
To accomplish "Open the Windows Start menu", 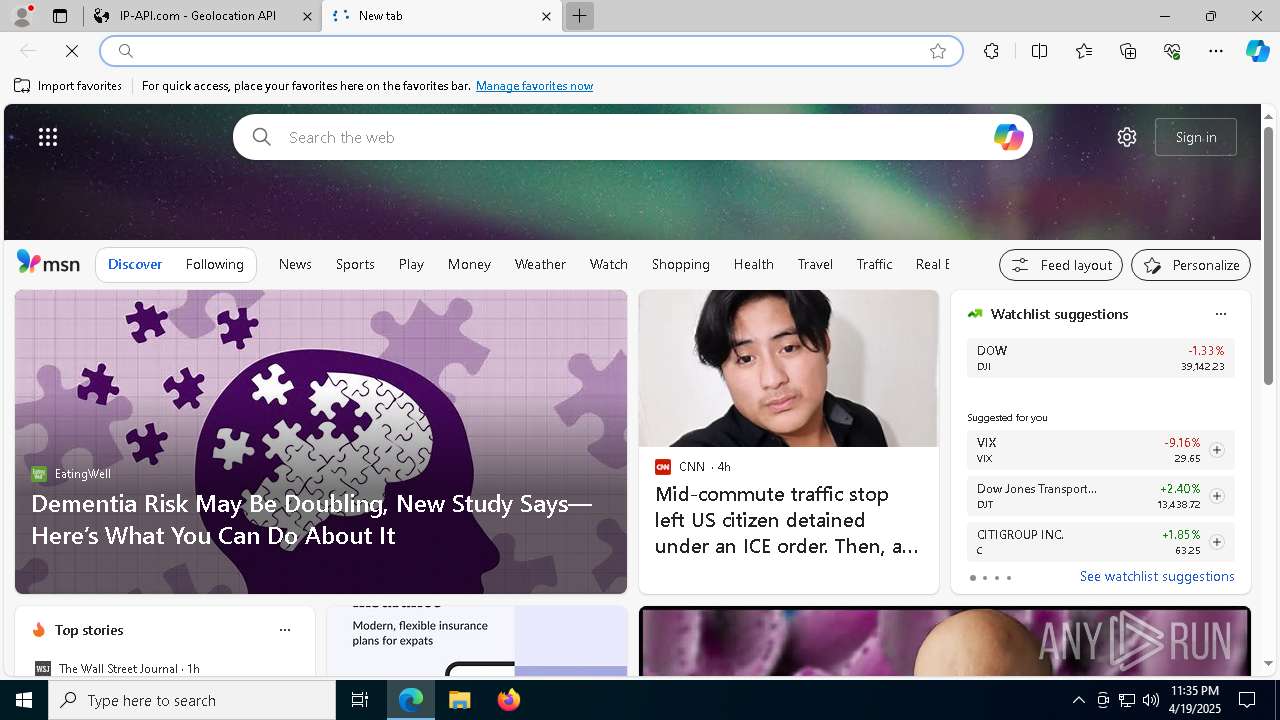I will [x=24, y=700].
